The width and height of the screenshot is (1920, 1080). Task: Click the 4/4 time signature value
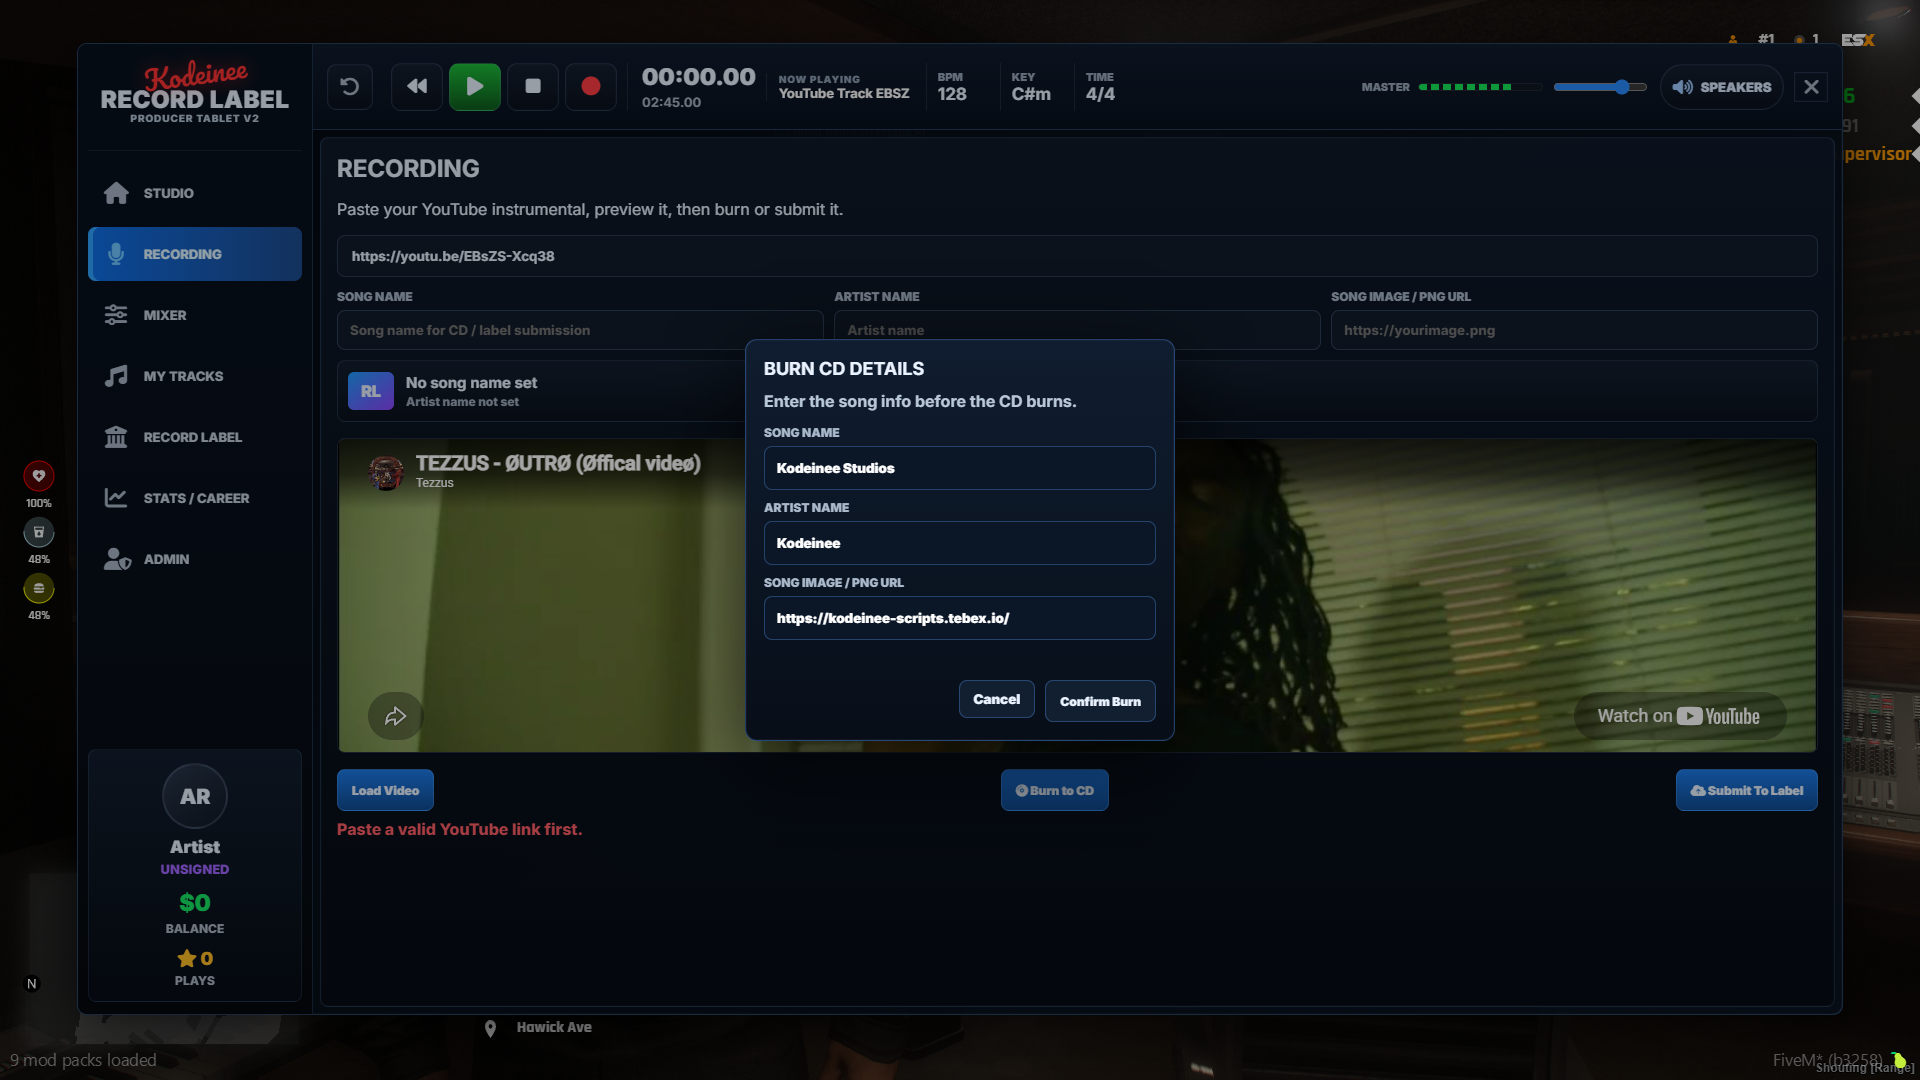tap(1100, 94)
